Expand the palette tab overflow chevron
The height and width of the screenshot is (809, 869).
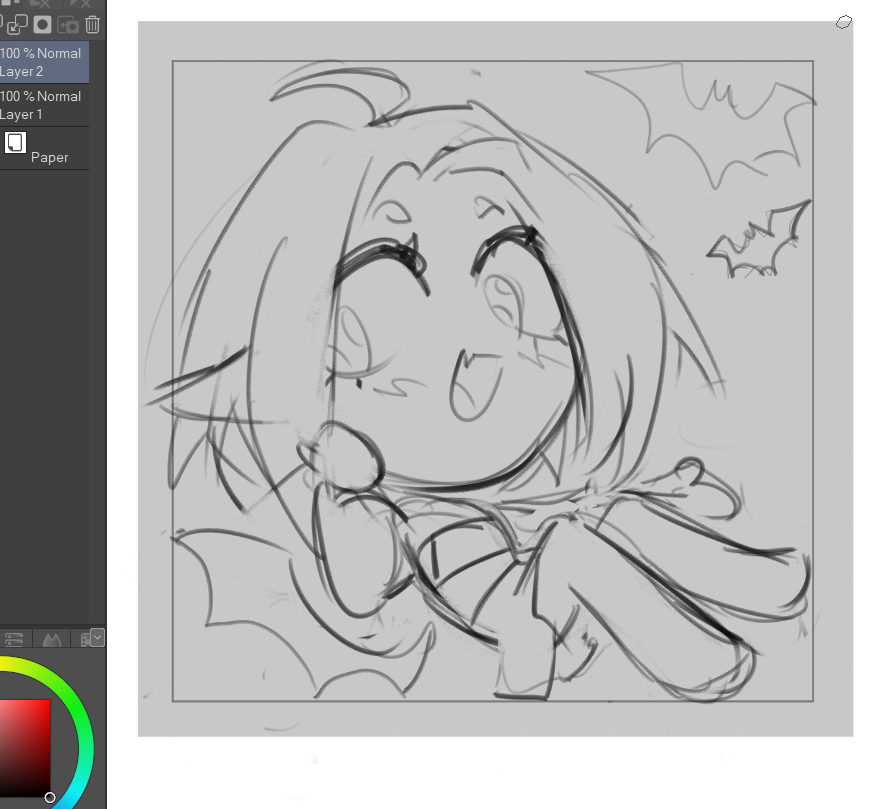[97, 636]
